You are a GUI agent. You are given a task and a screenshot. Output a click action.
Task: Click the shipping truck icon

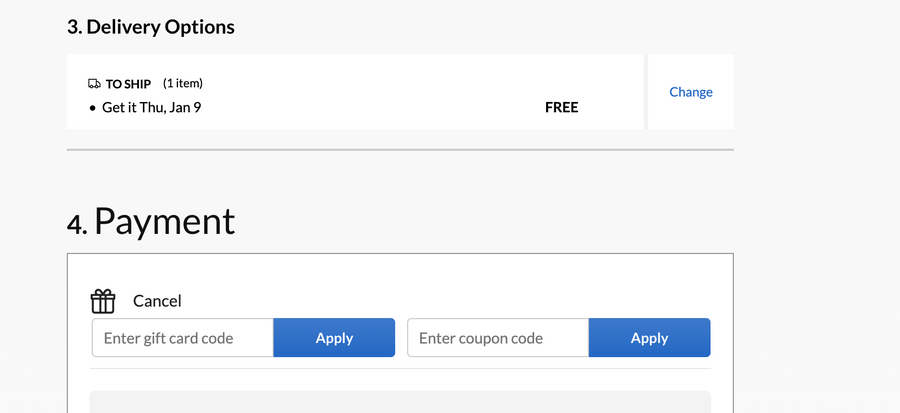pos(94,84)
